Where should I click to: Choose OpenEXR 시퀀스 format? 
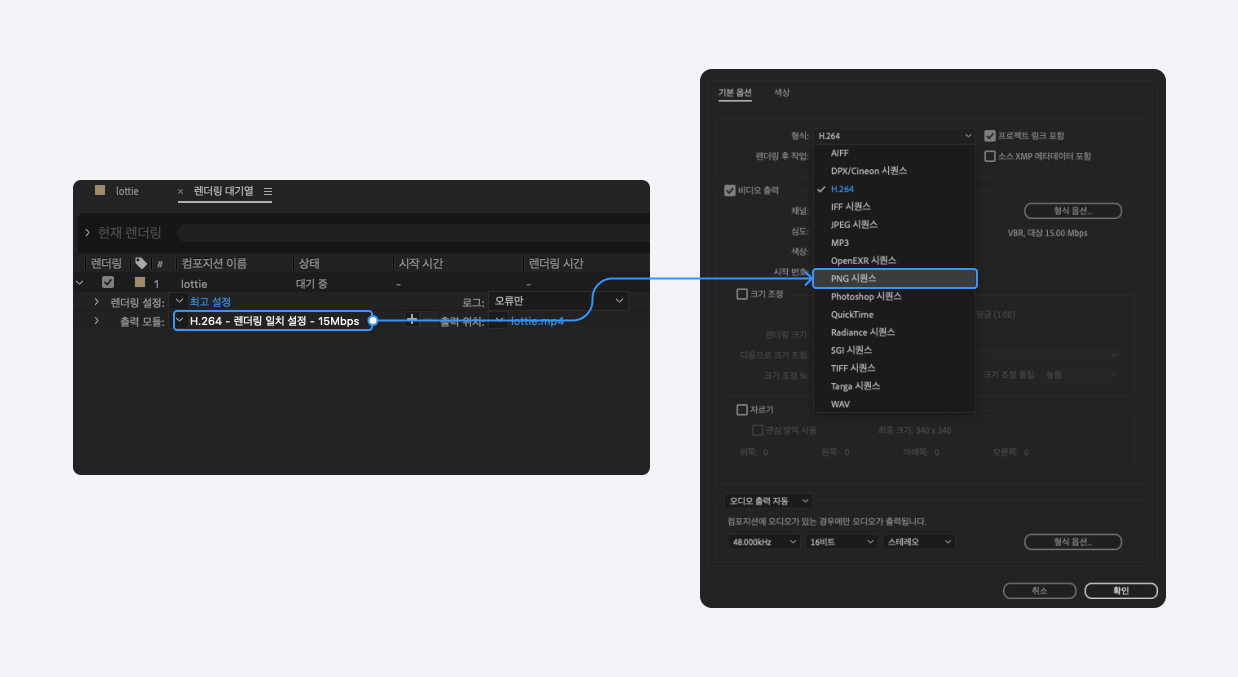pyautogui.click(x=894, y=261)
